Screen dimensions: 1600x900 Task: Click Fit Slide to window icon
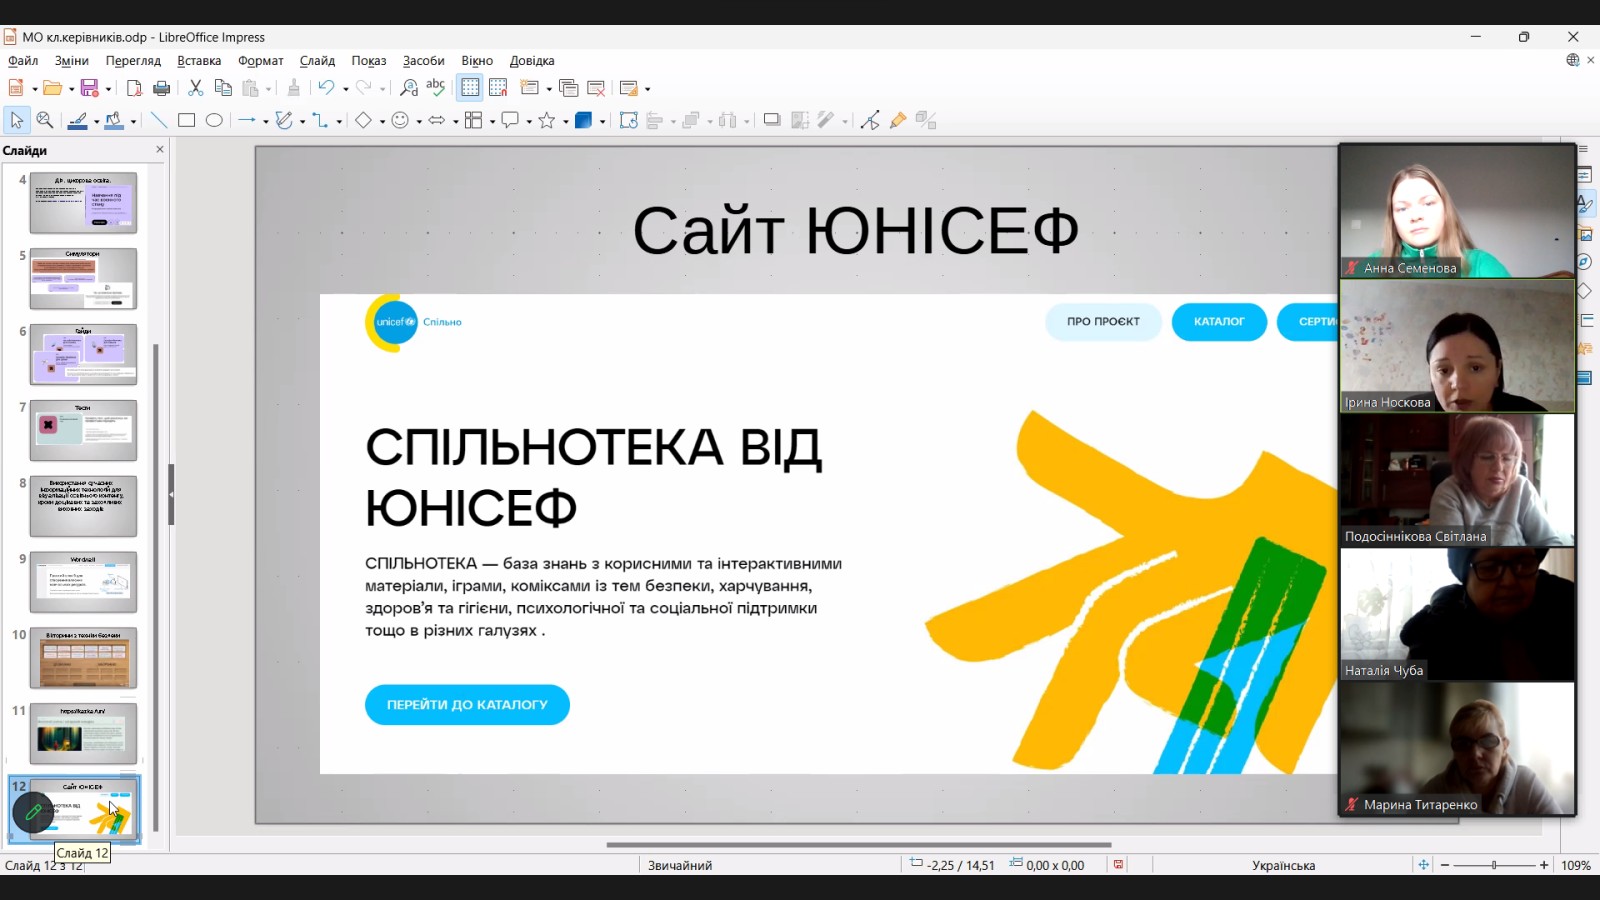click(1423, 865)
